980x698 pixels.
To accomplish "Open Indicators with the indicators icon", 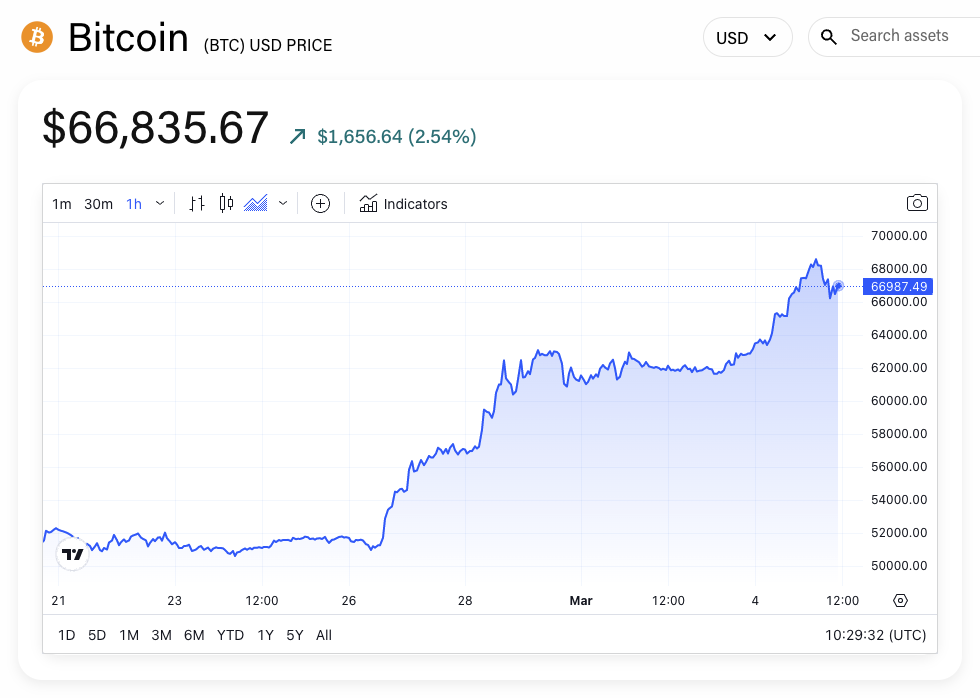I will (x=370, y=203).
